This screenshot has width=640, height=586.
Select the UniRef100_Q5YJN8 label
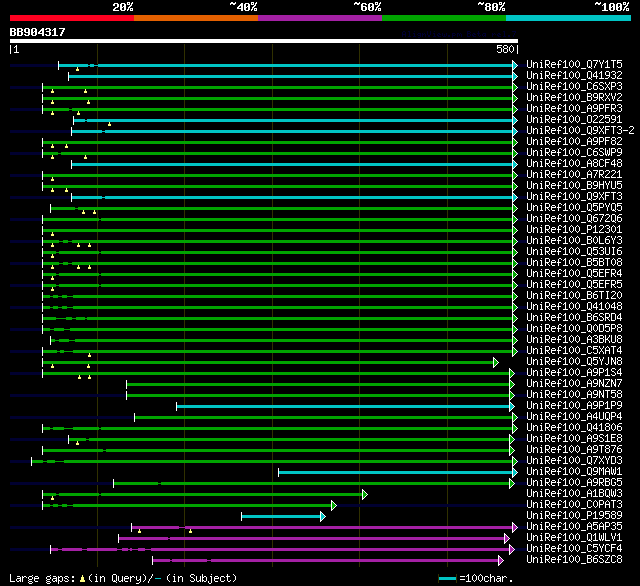574,362
